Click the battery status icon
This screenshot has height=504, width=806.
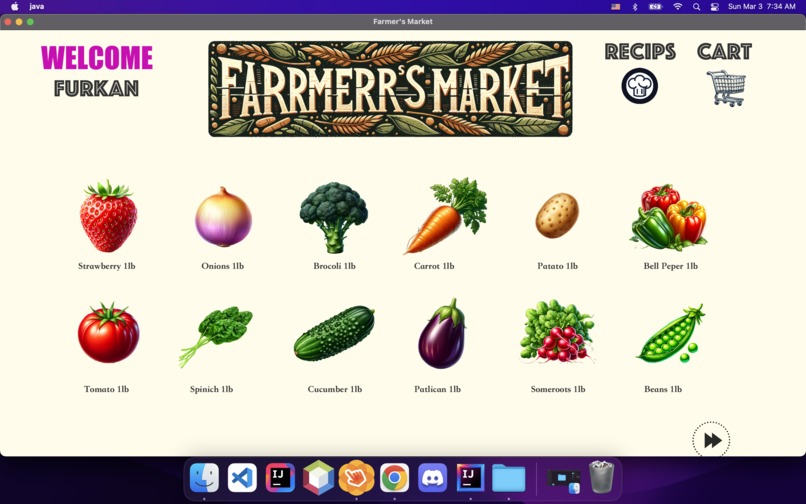click(x=655, y=7)
